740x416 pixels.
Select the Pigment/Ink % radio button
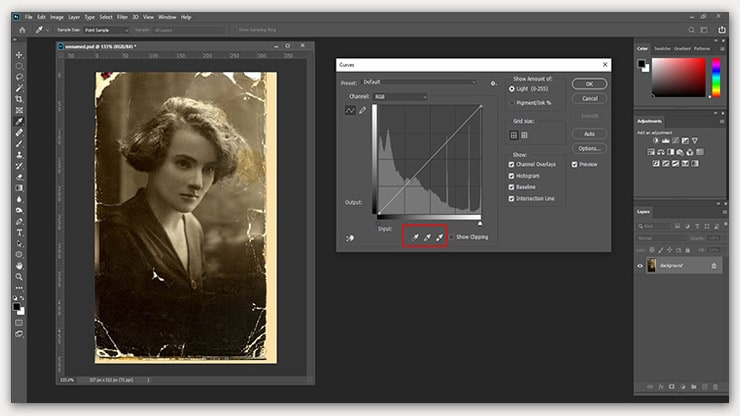[513, 102]
